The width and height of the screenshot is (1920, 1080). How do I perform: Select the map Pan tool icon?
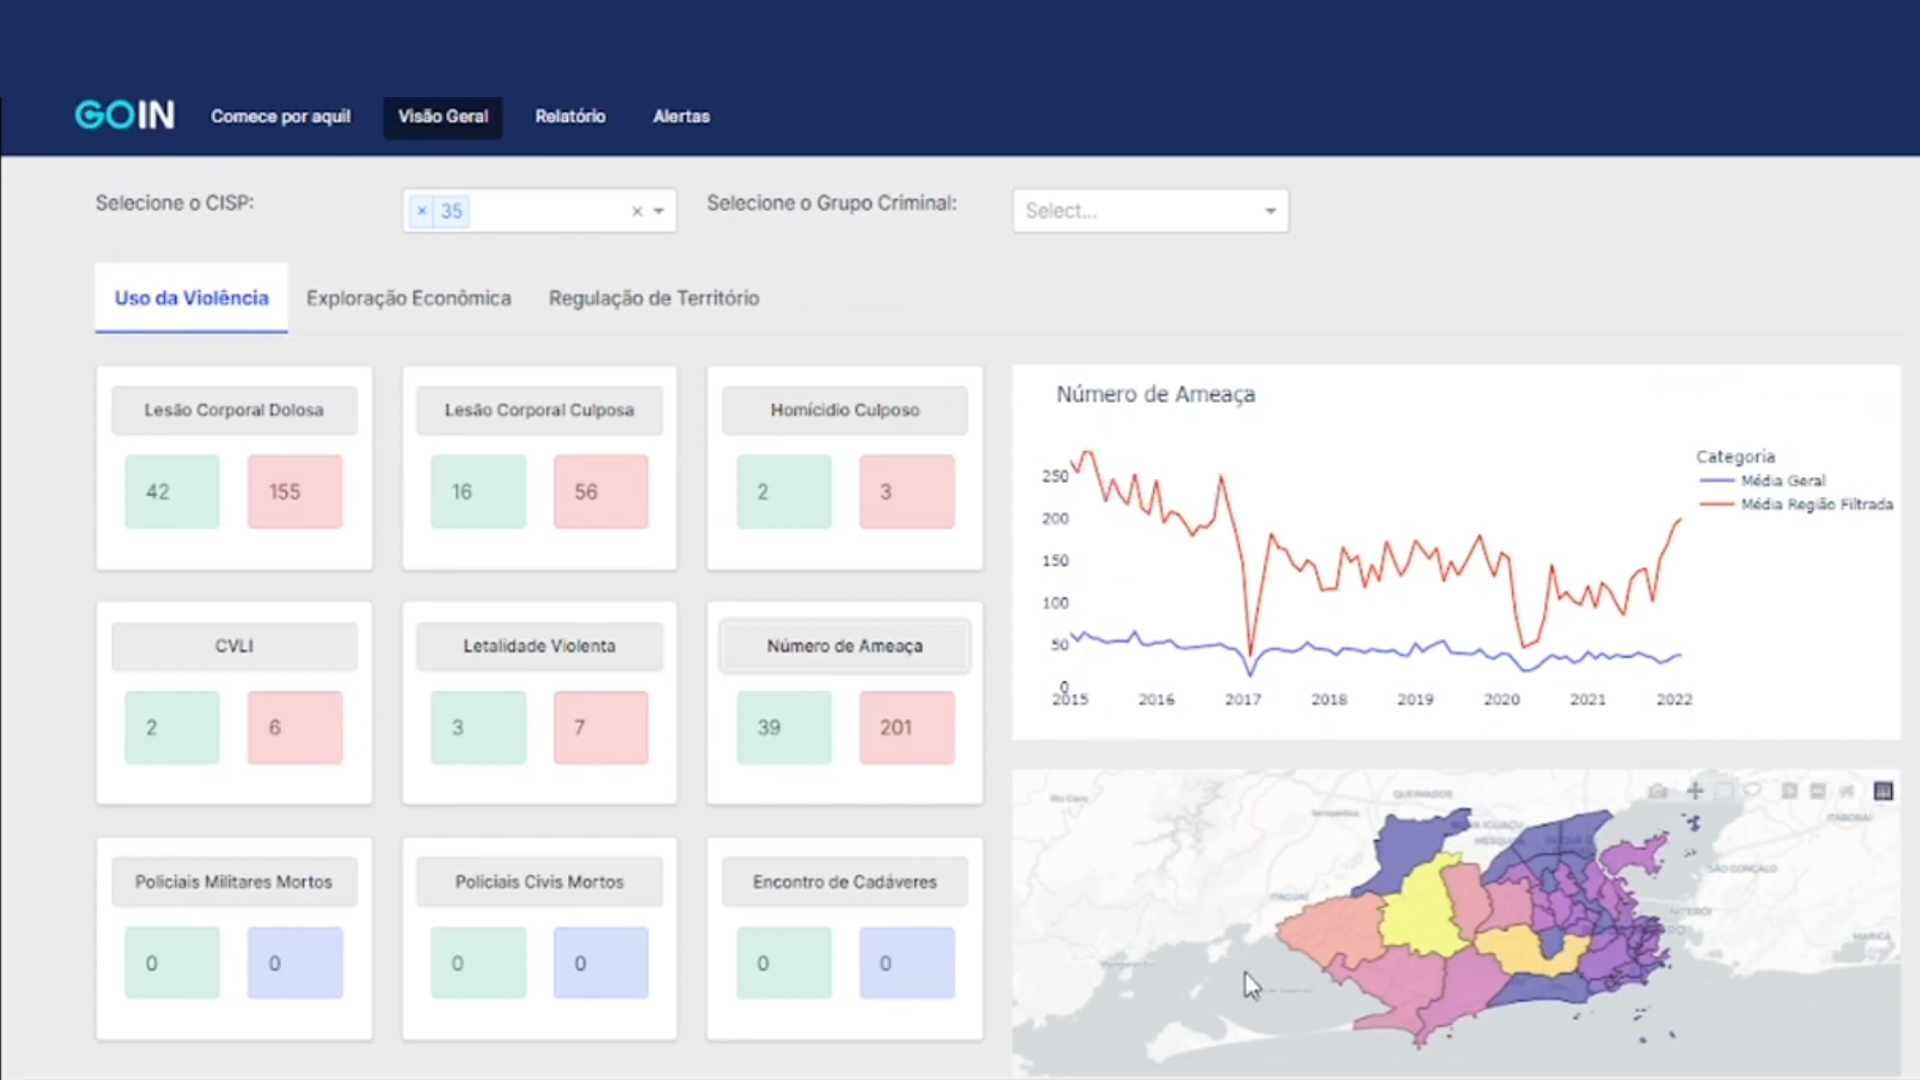tap(1695, 791)
